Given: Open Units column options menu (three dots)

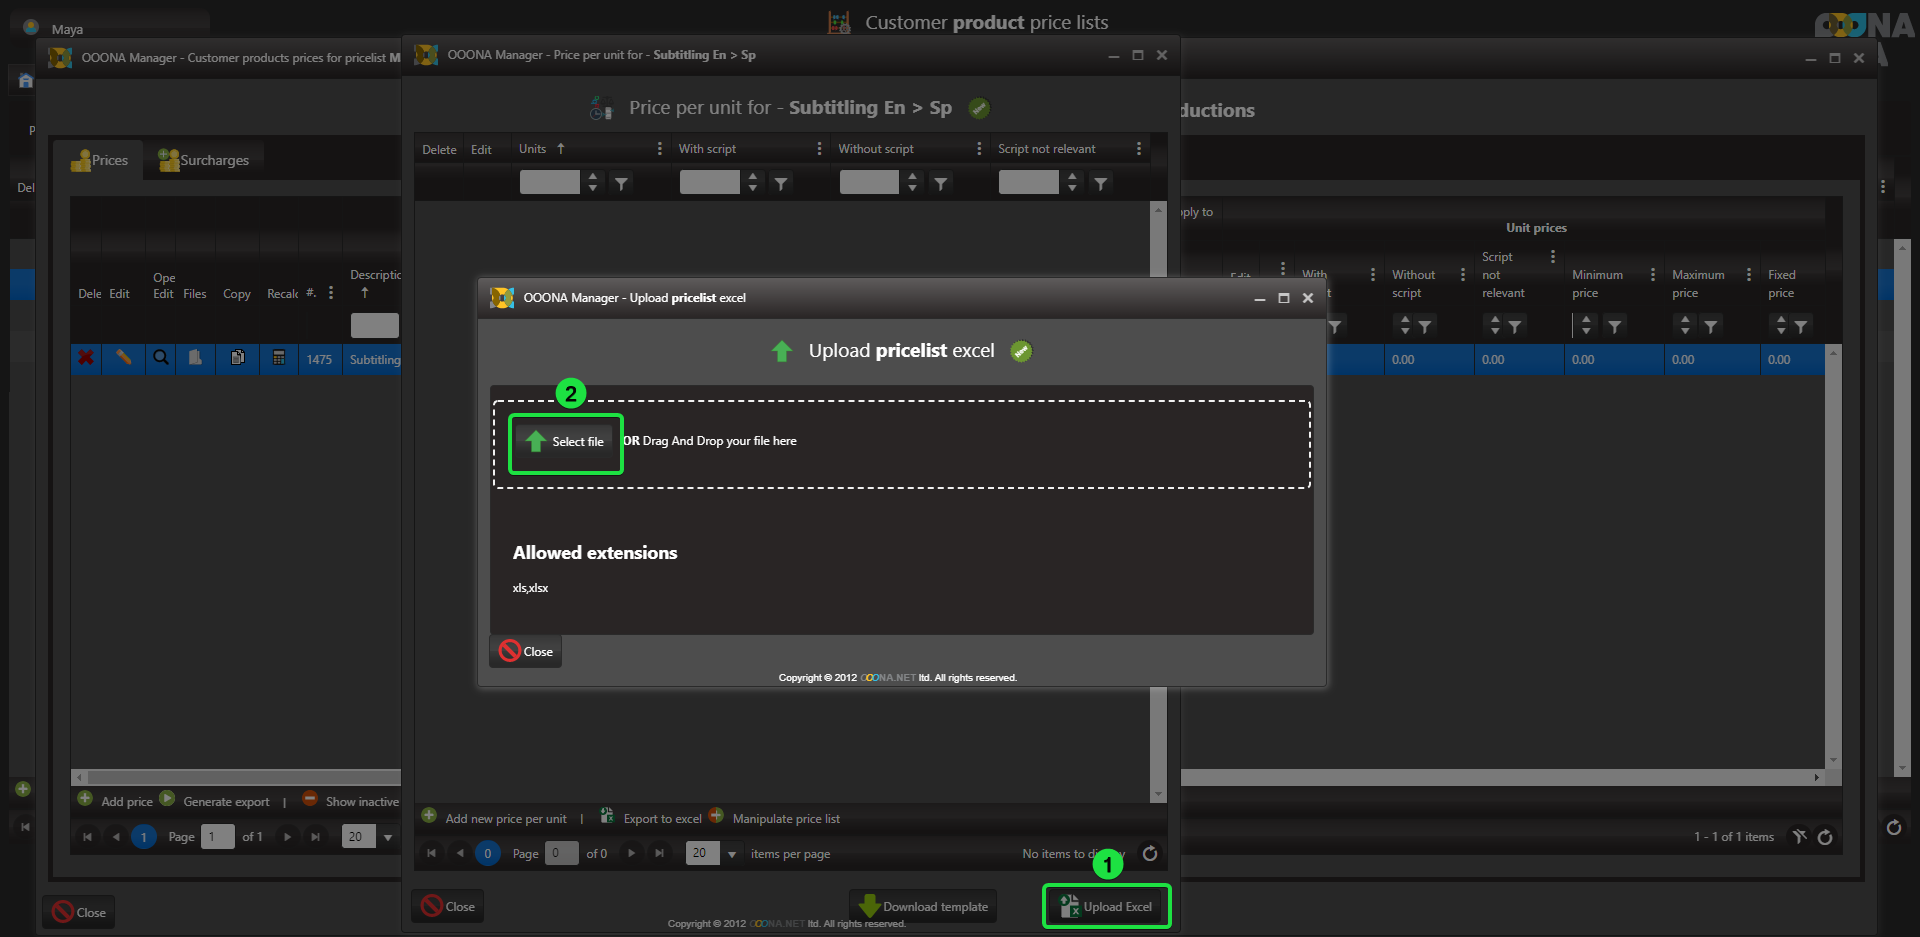Looking at the screenshot, I should 659,149.
